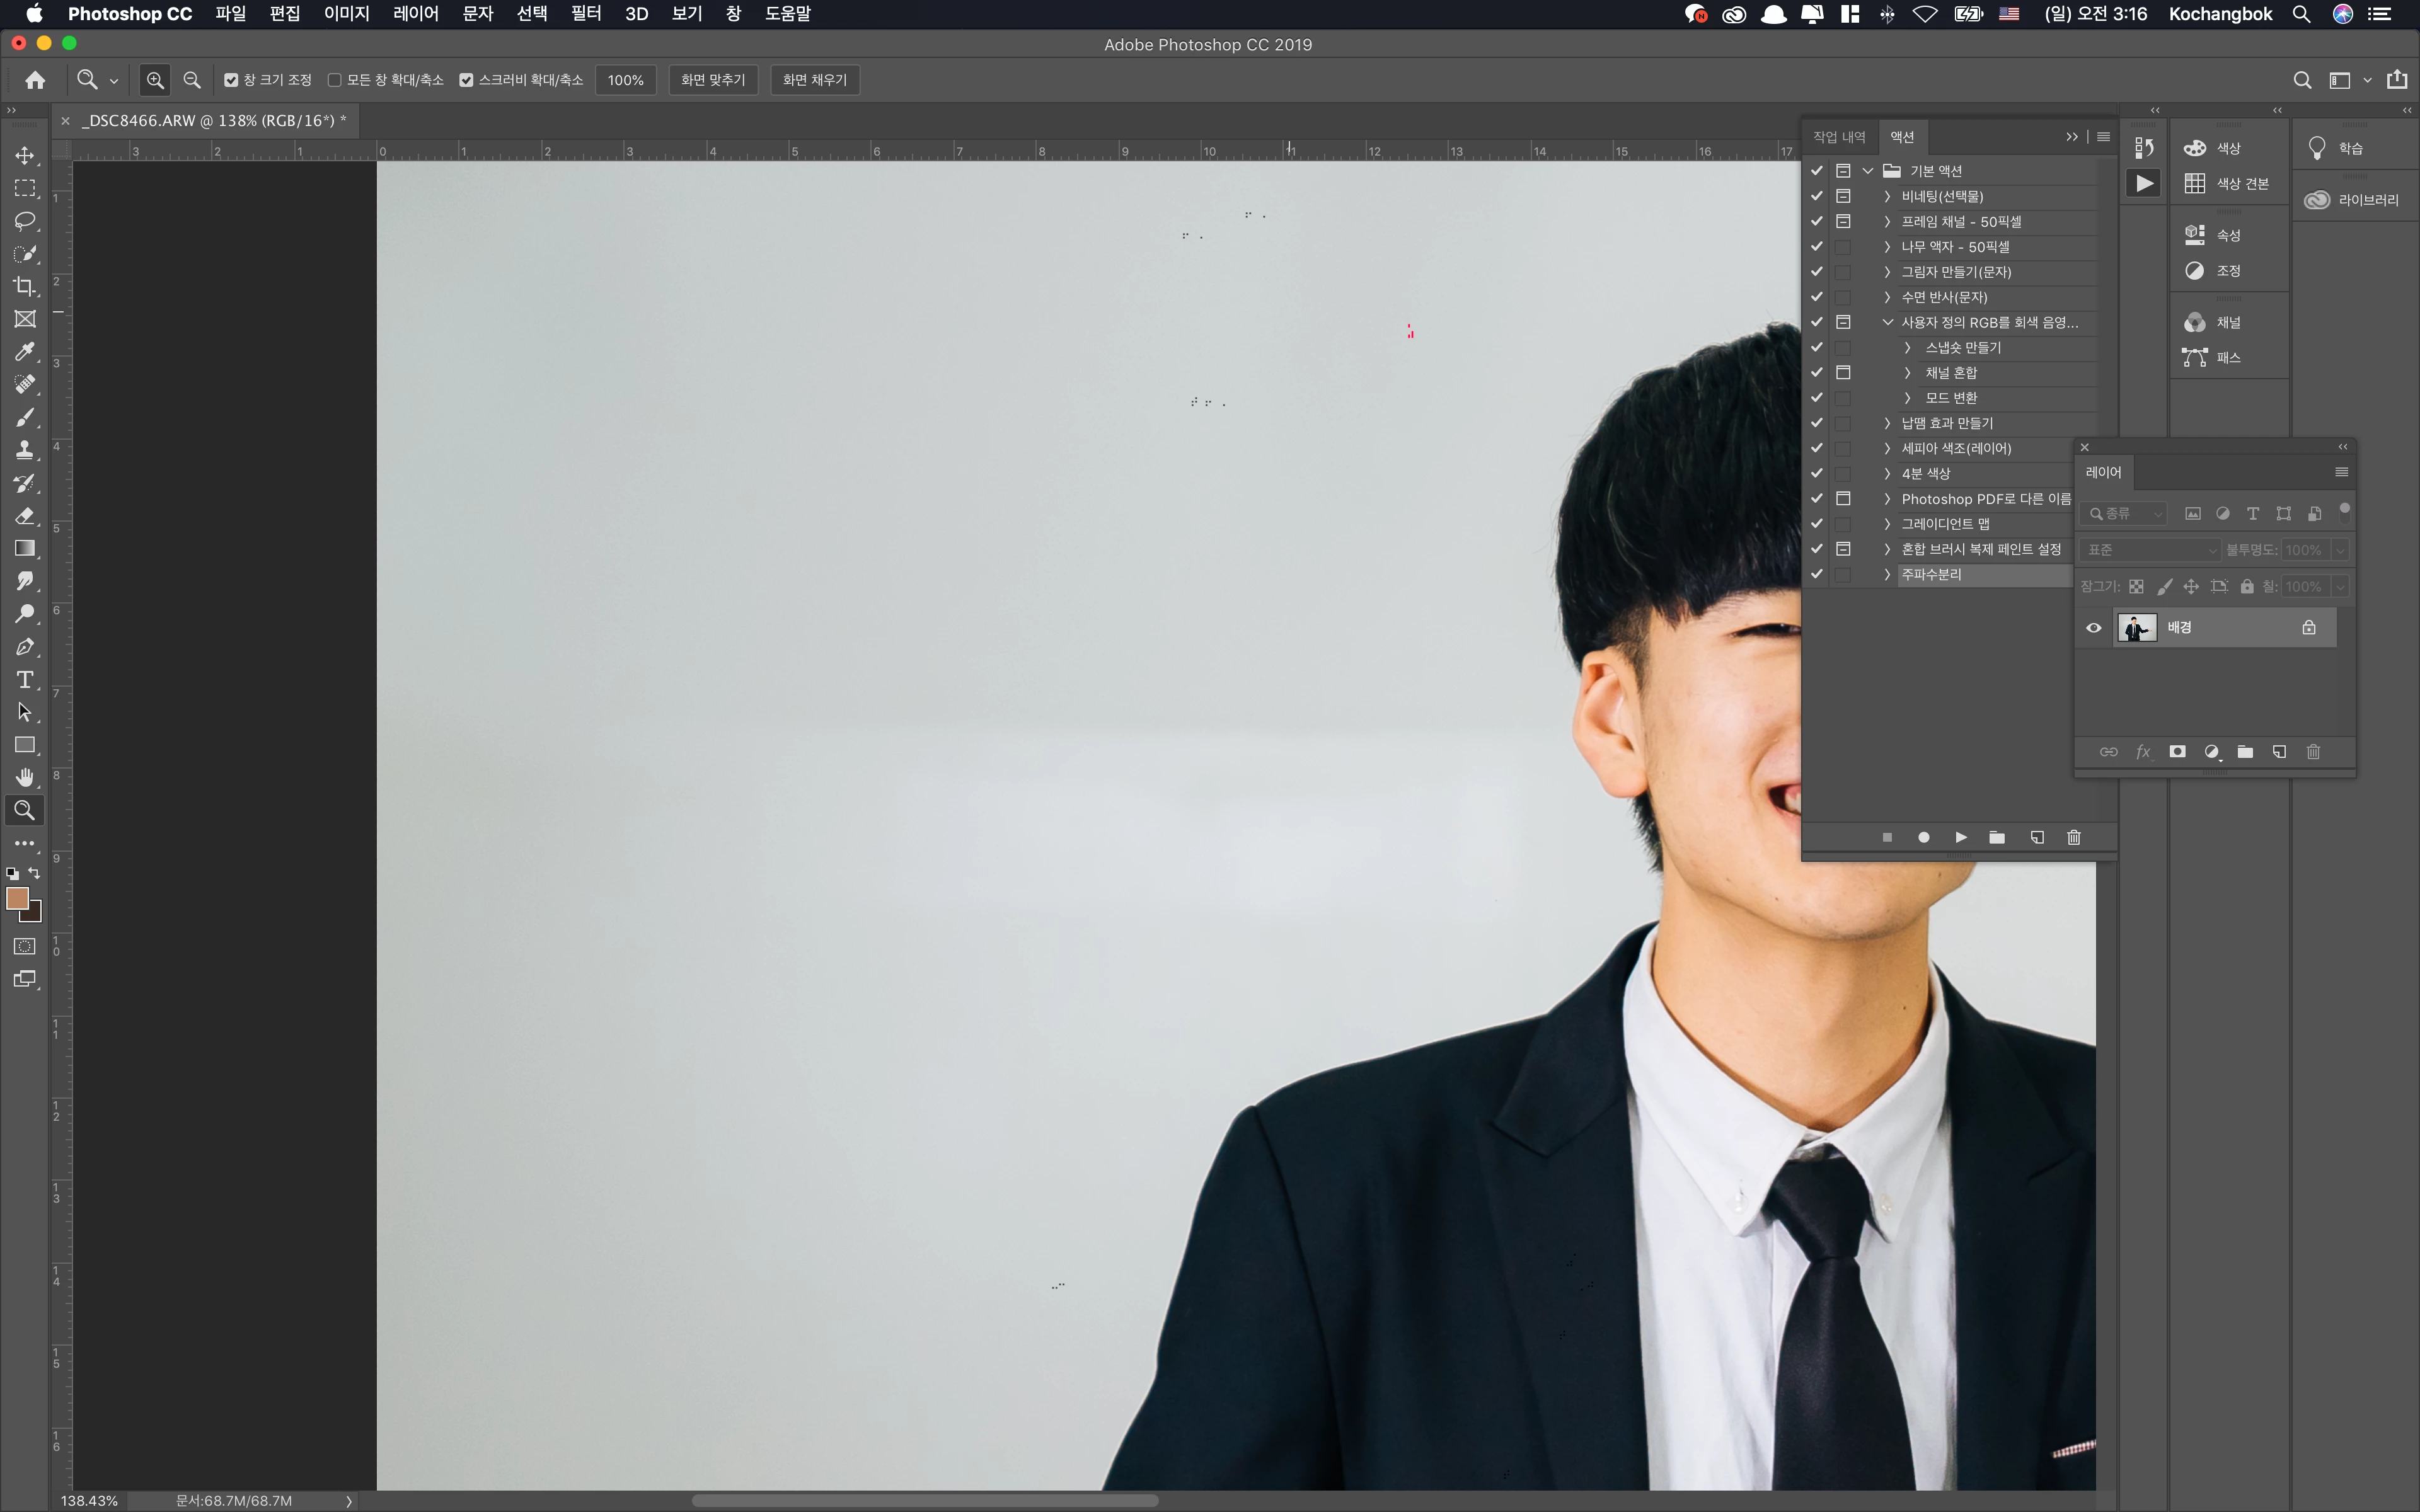The image size is (2420, 1512).
Task: Expand the 주파수분리 action
Action: point(1887,575)
